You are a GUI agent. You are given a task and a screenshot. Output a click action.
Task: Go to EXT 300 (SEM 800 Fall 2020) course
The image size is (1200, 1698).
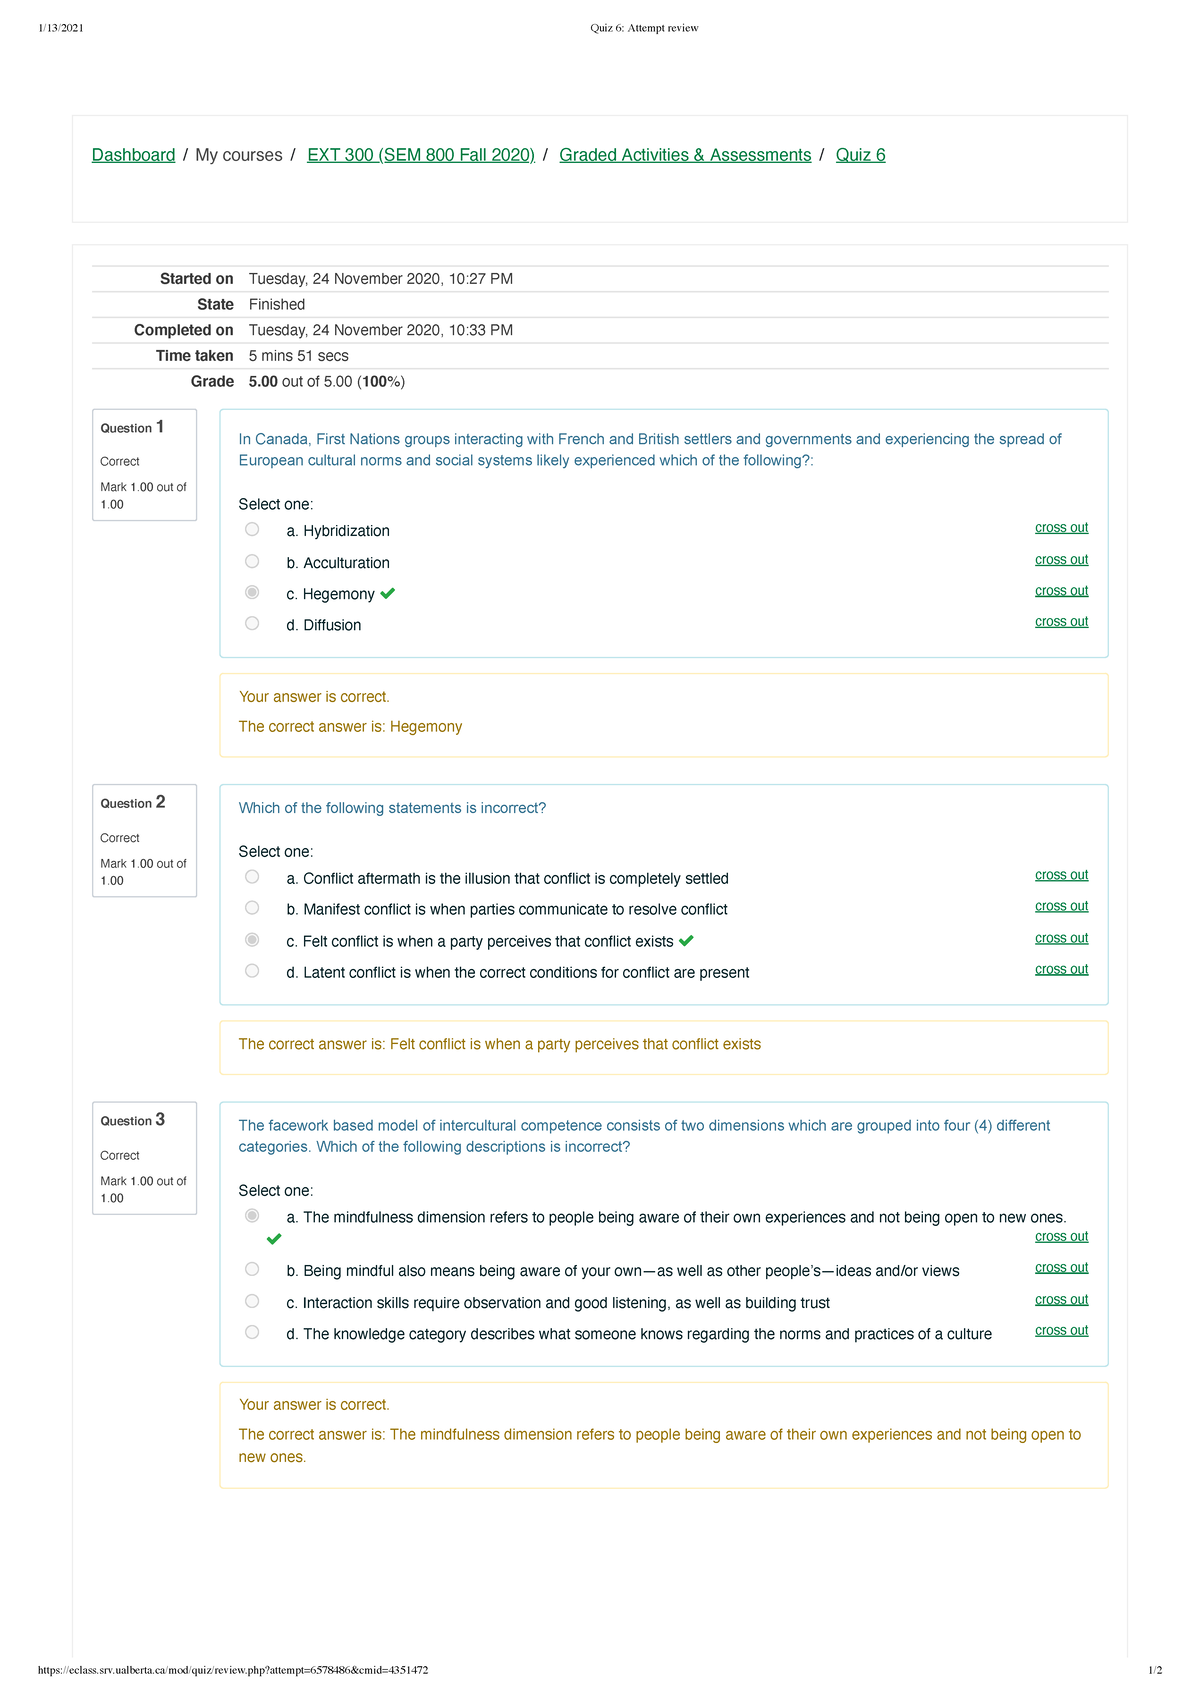tap(420, 155)
